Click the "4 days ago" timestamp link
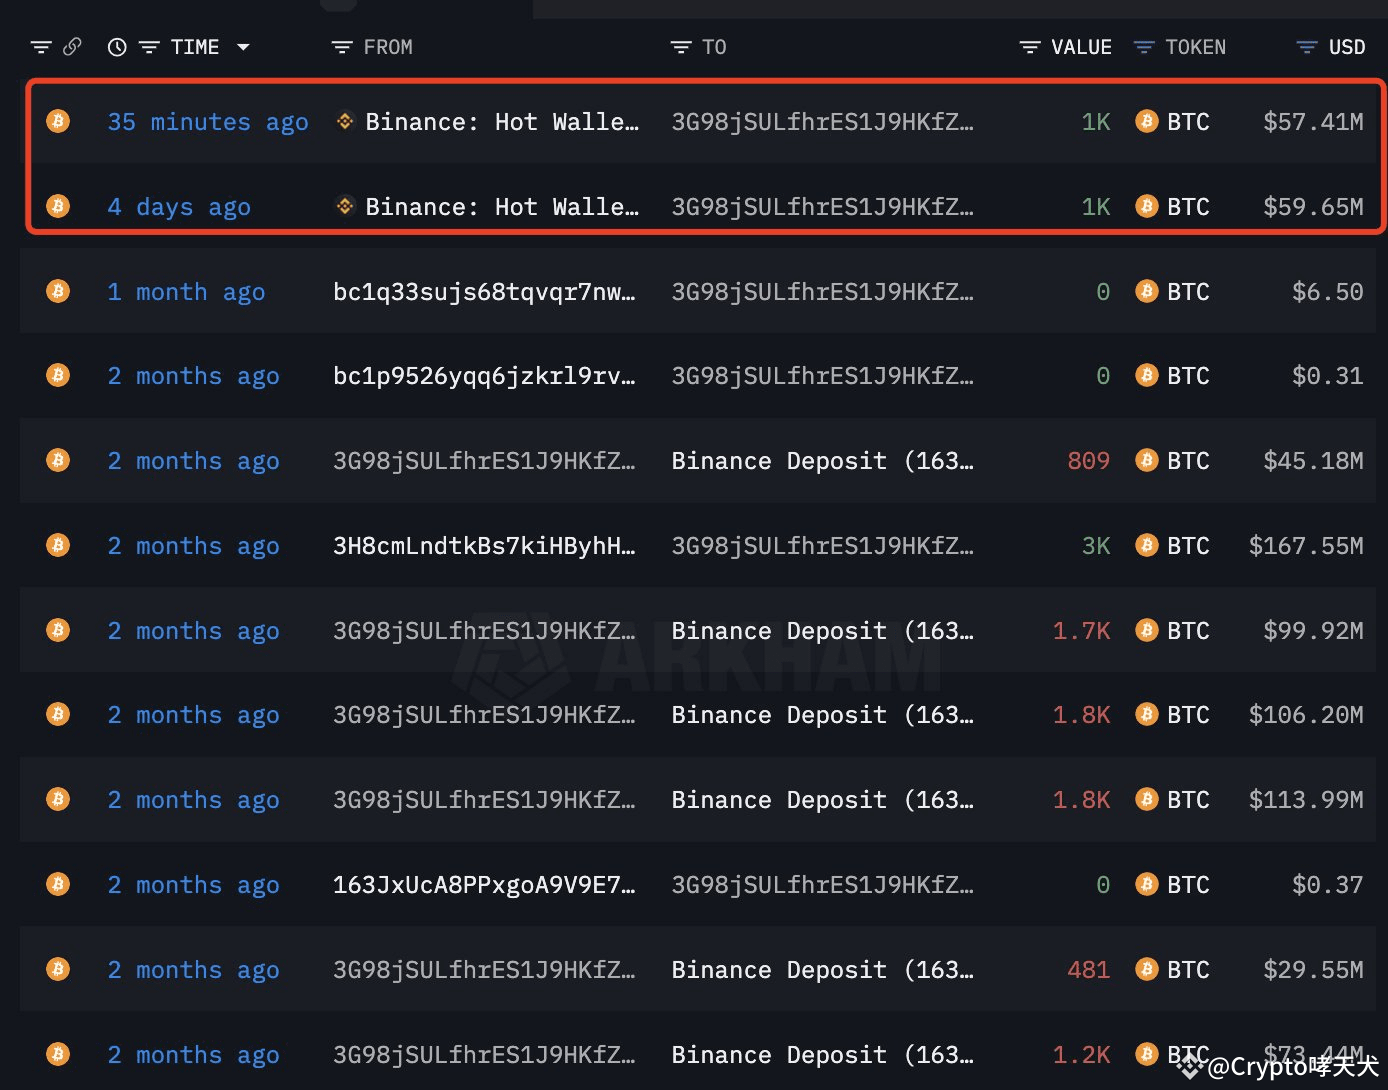The image size is (1388, 1090). click(178, 206)
